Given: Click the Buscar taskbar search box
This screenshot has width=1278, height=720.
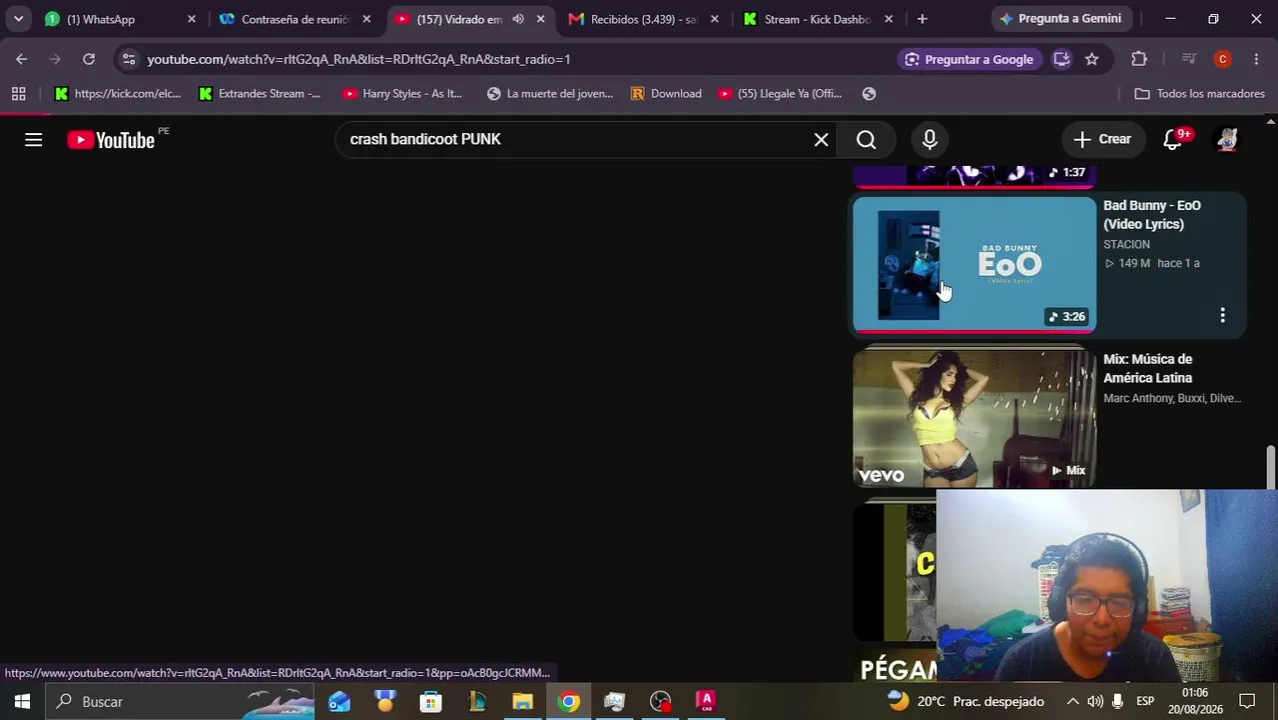Looking at the screenshot, I should [x=180, y=702].
